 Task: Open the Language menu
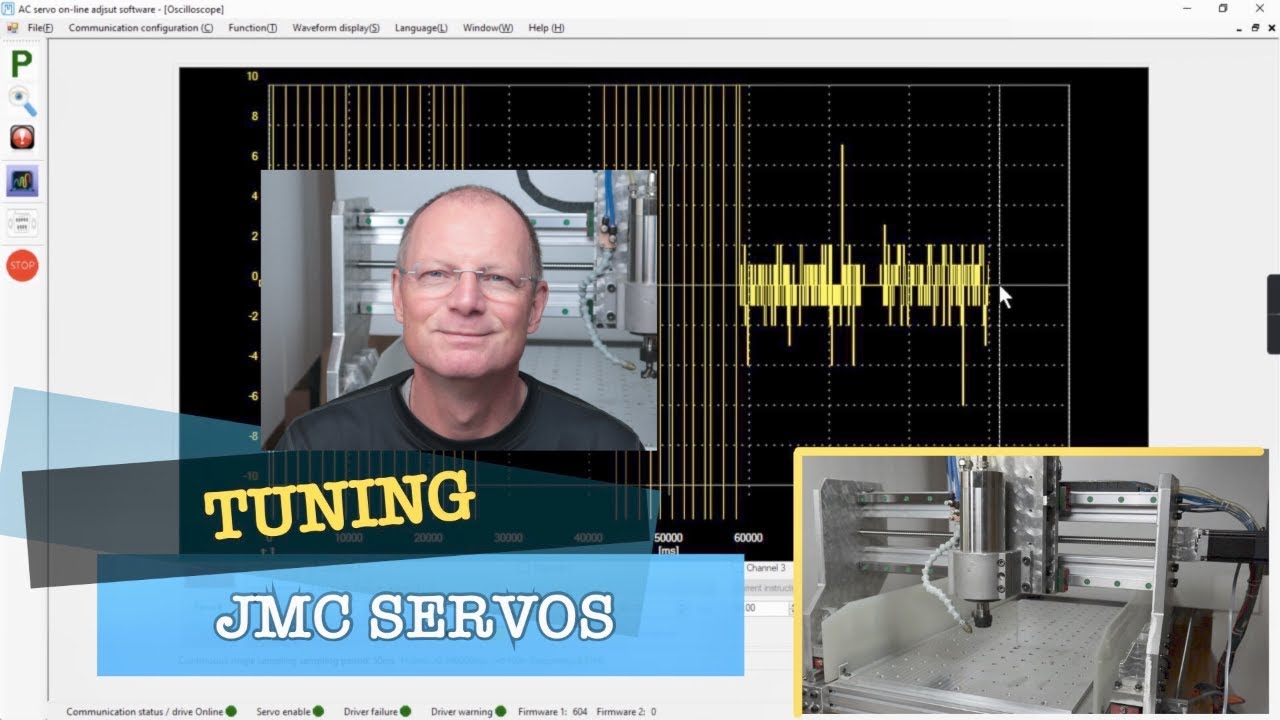pos(421,28)
